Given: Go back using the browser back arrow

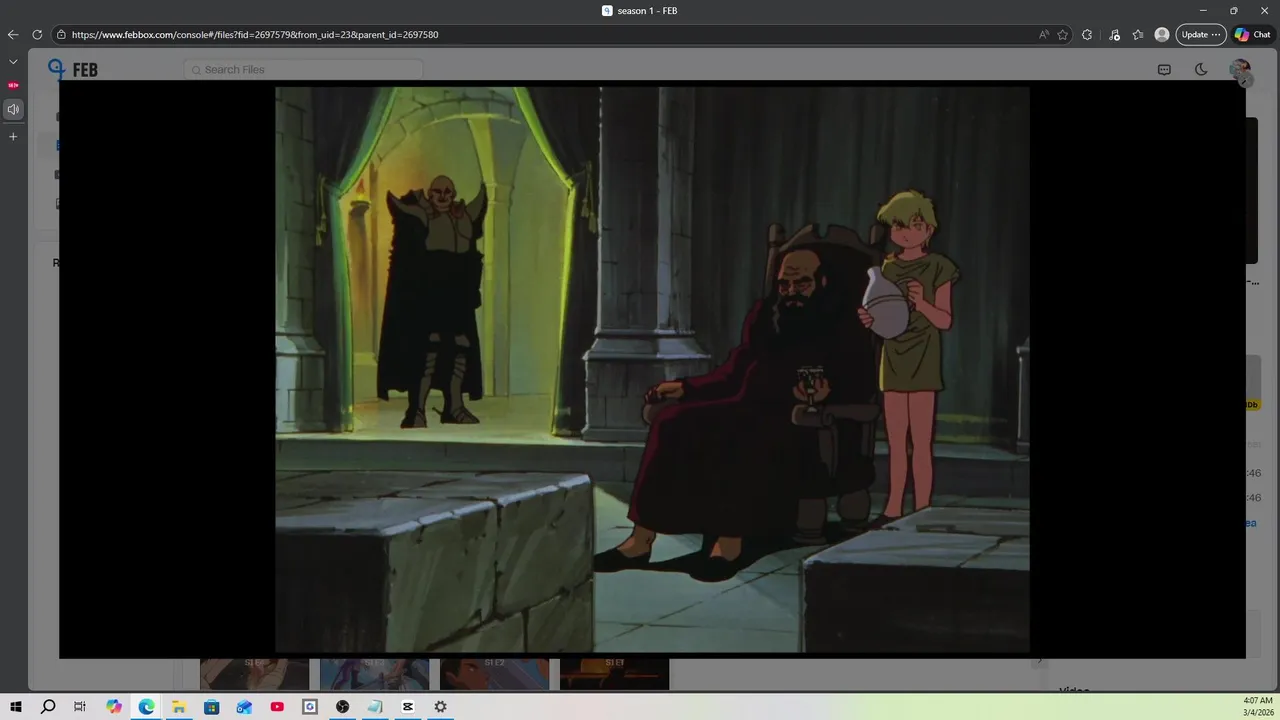Looking at the screenshot, I should [13, 34].
